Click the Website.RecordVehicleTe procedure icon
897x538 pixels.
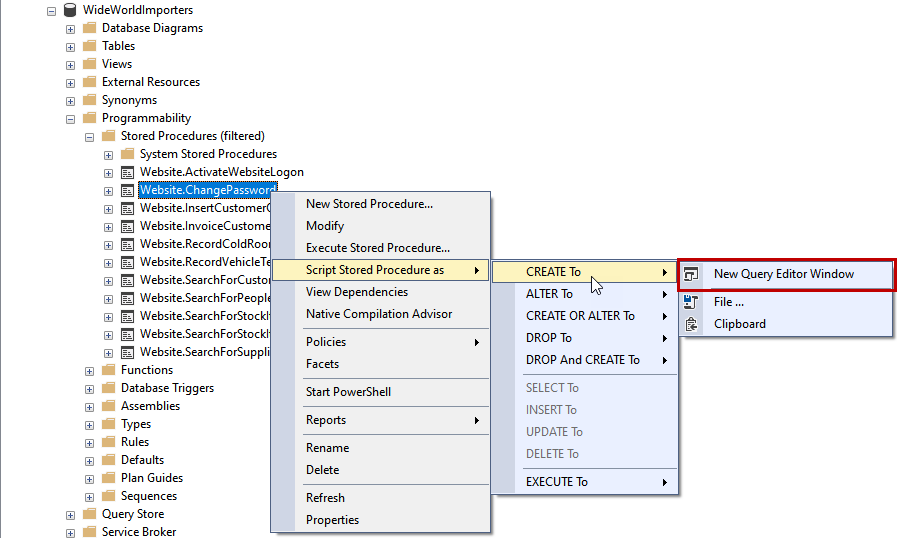click(128, 262)
